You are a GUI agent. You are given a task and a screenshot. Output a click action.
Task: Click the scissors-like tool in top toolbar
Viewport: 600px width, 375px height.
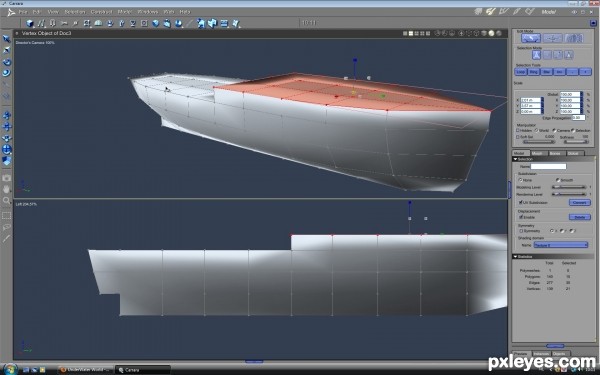point(64,23)
